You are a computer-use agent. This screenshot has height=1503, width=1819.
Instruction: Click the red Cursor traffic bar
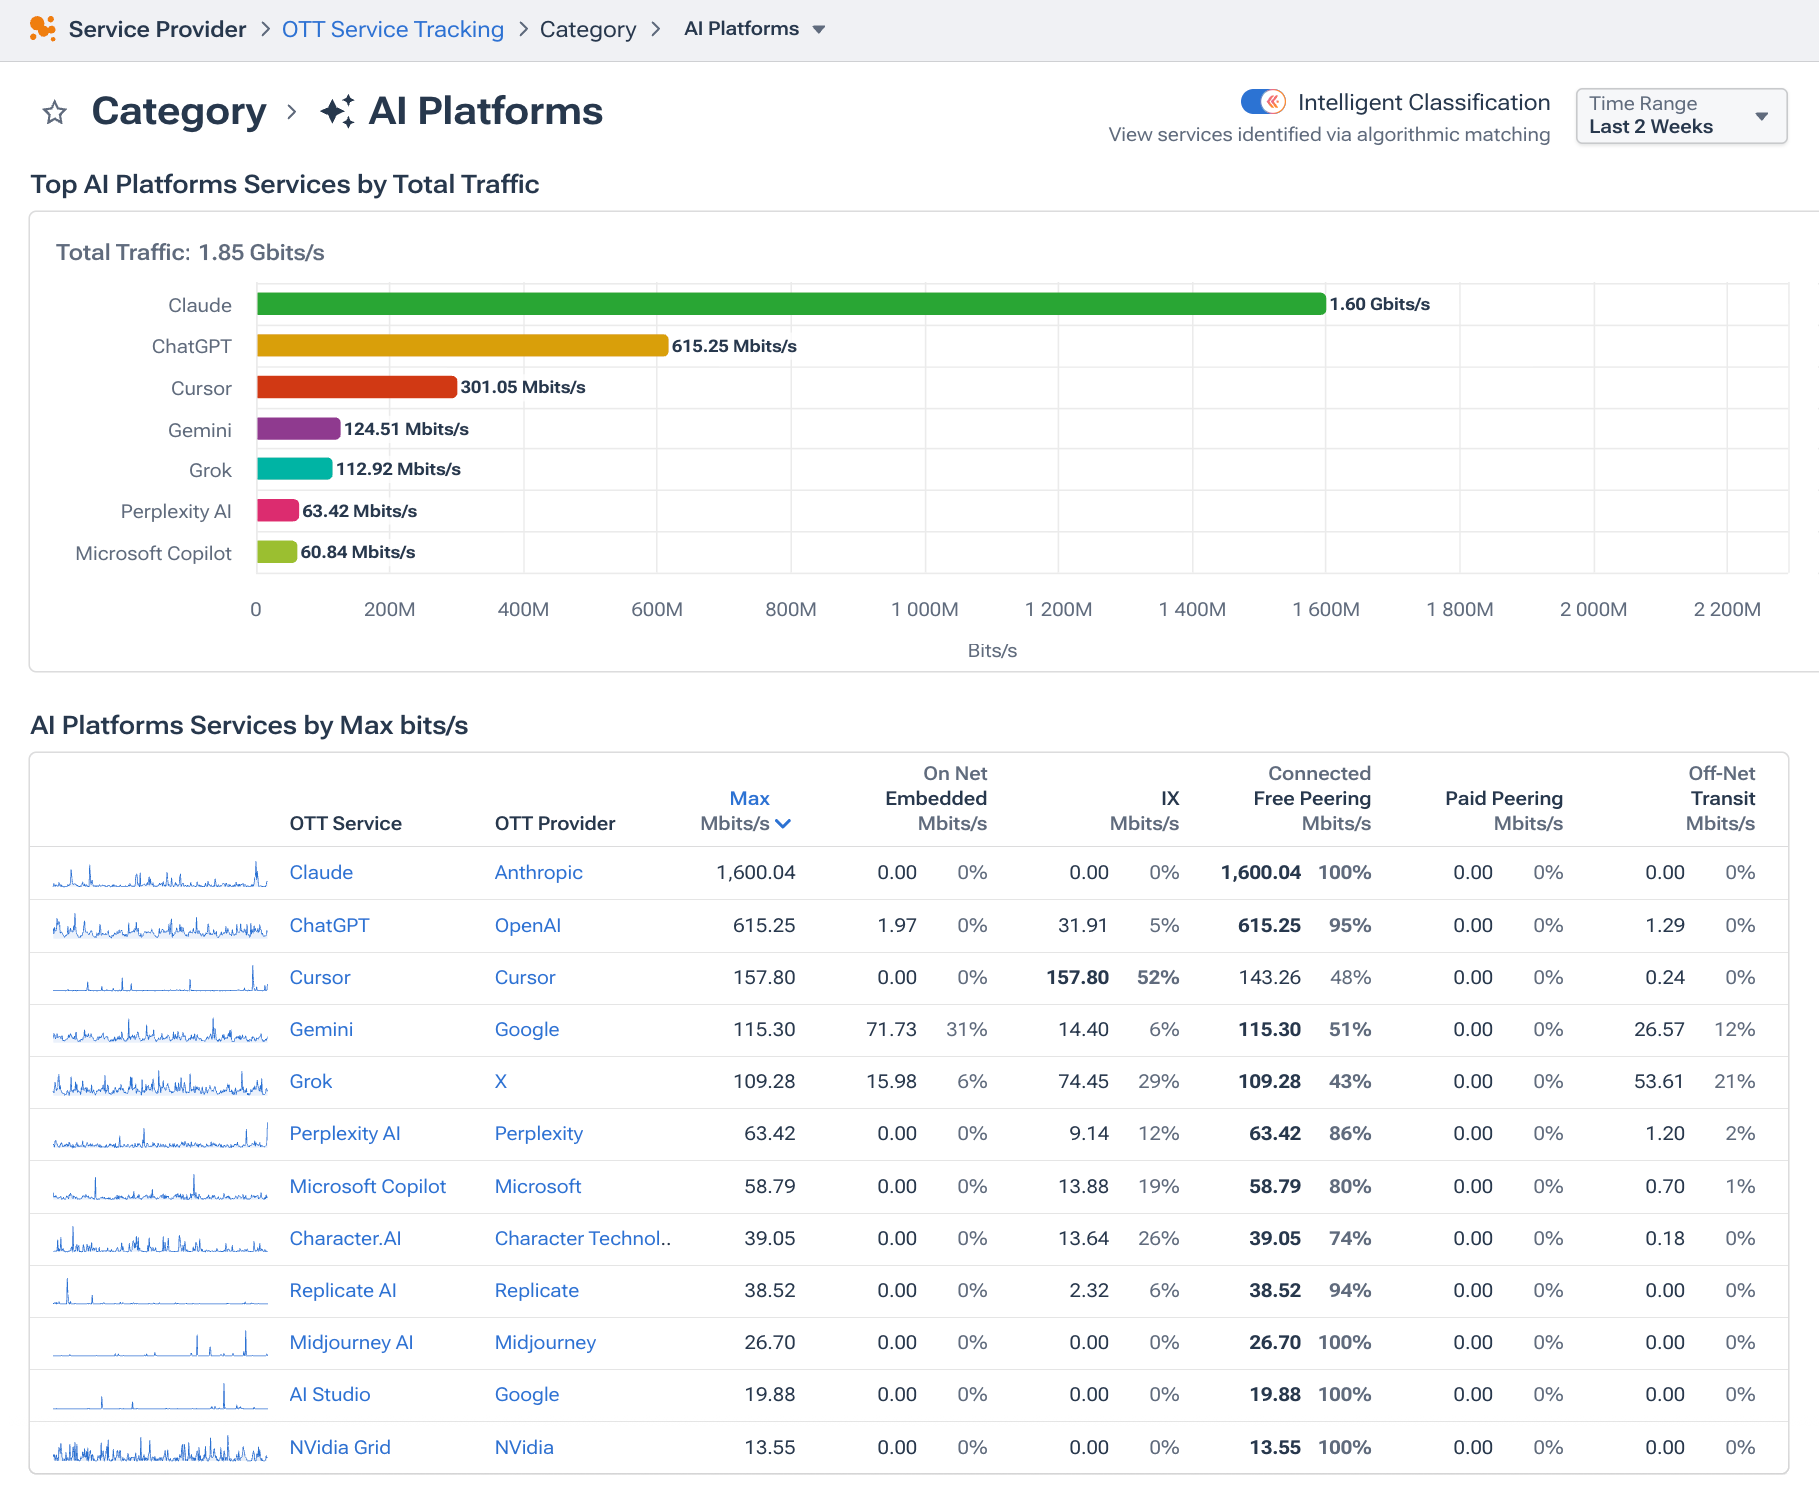pos(357,387)
